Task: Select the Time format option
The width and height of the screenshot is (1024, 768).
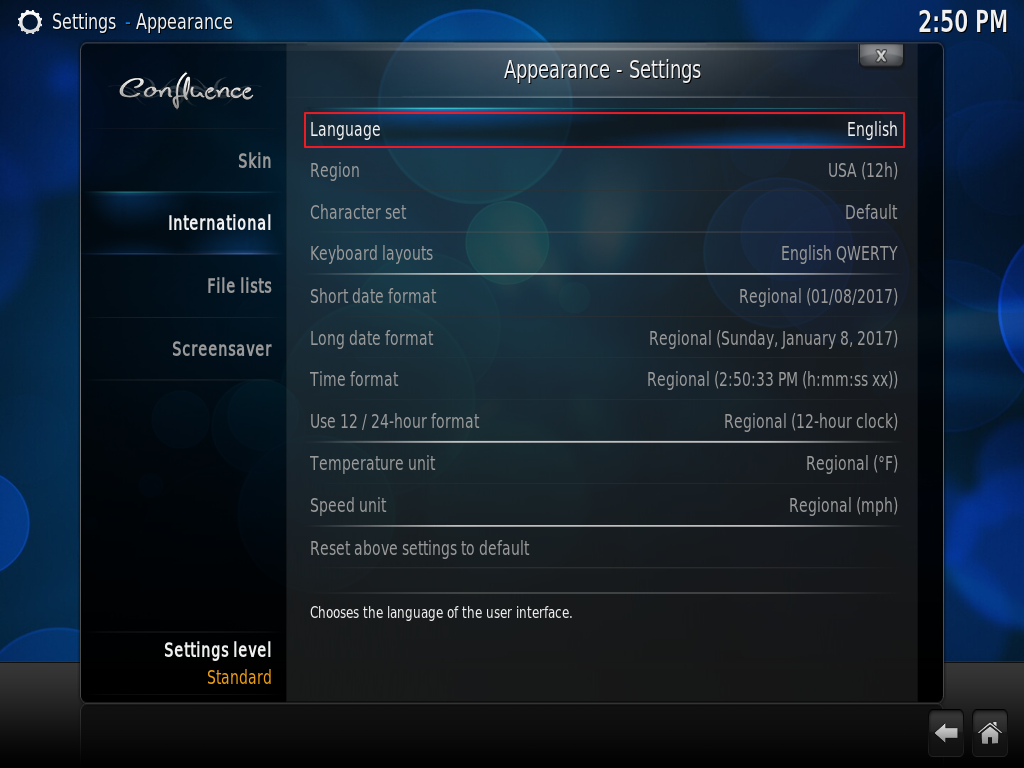Action: coord(604,379)
